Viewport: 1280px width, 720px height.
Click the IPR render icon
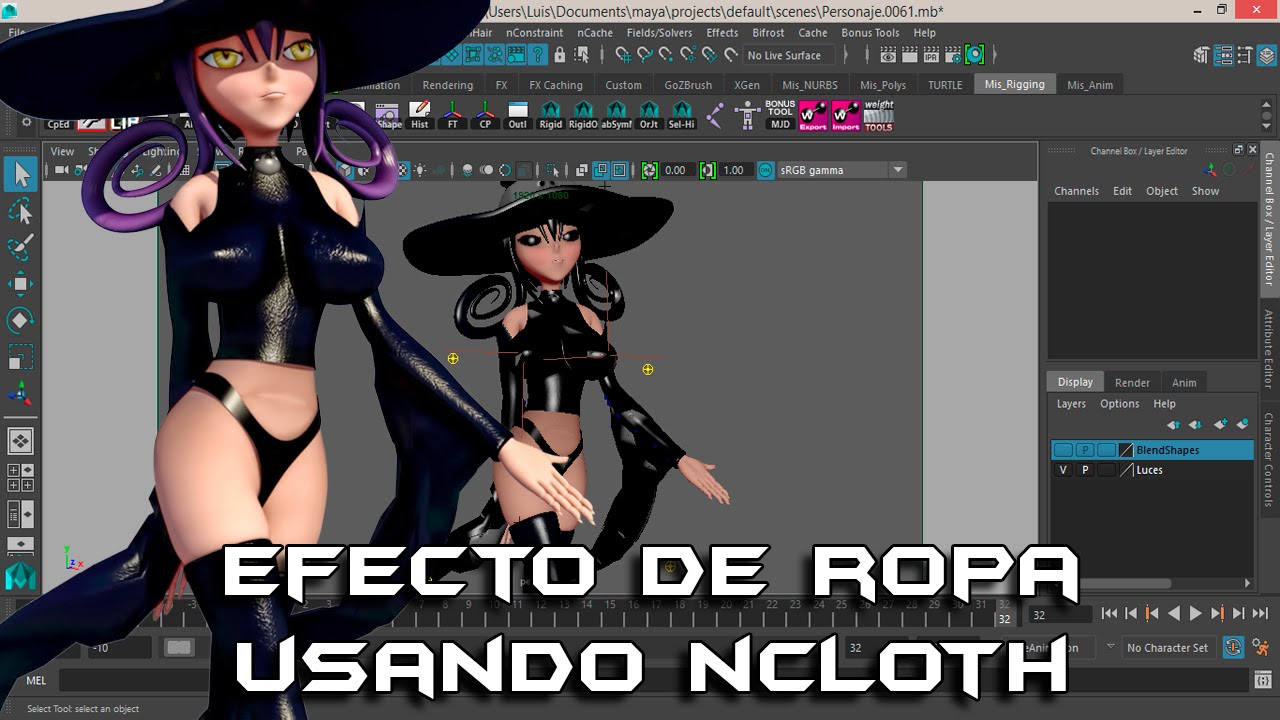[x=930, y=55]
